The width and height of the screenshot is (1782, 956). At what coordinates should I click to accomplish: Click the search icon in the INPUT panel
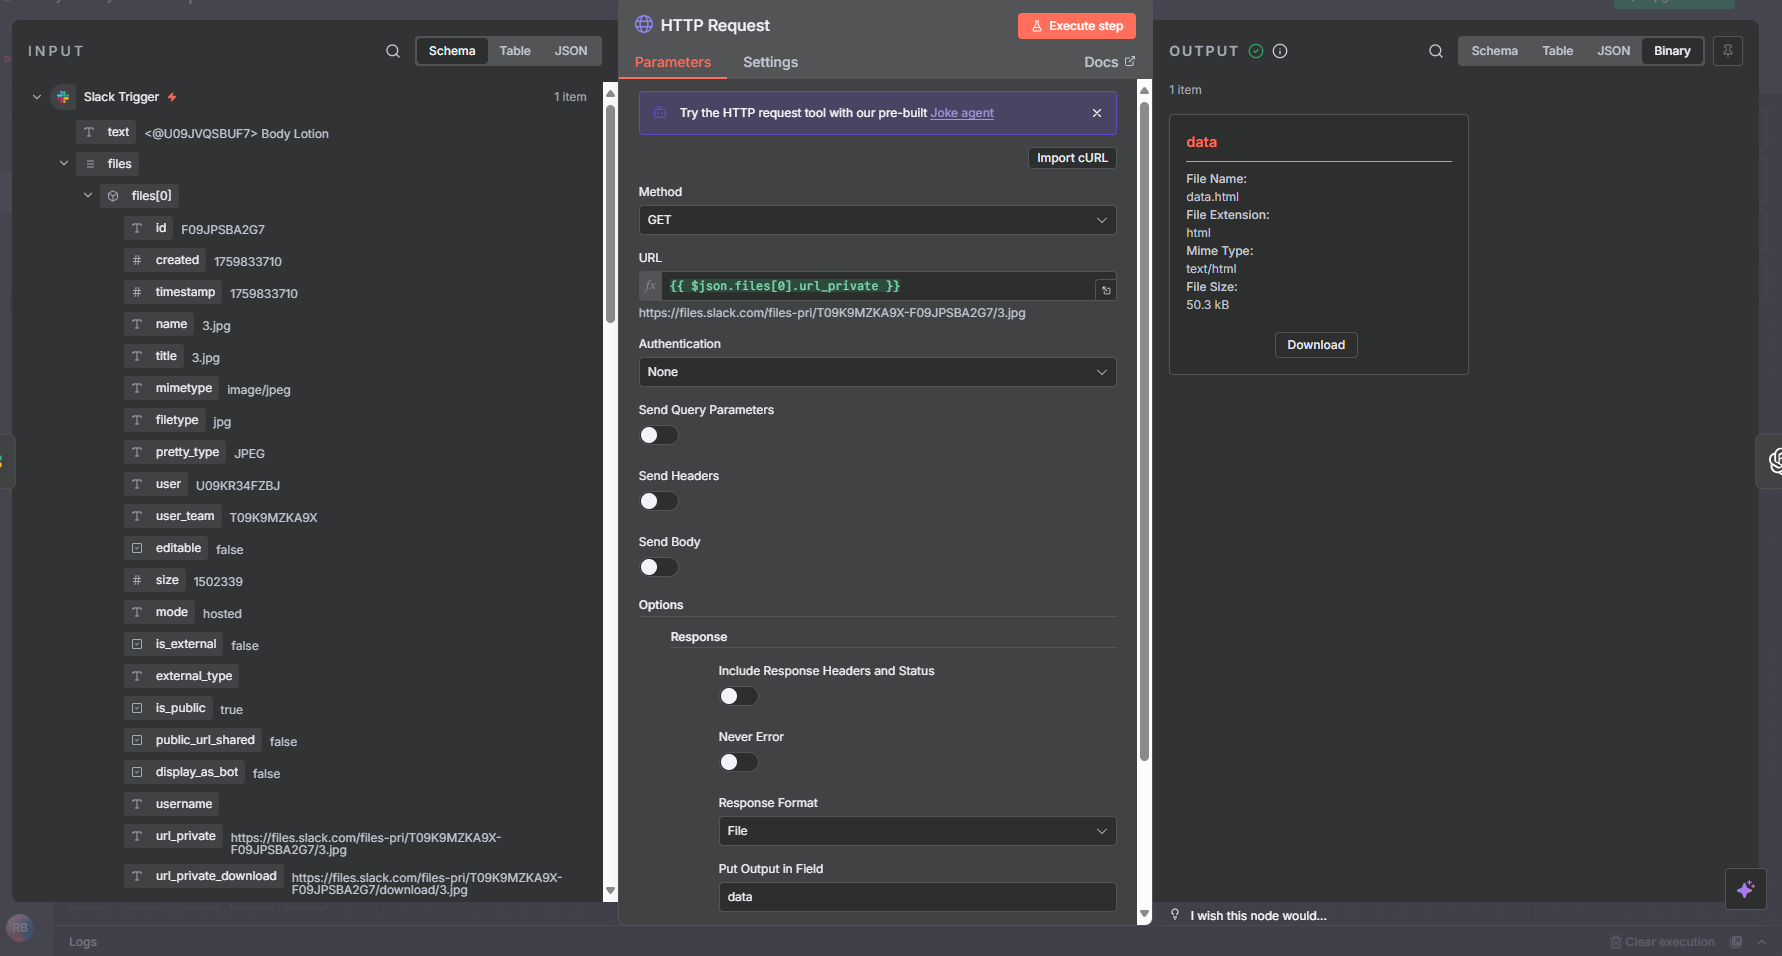pos(393,51)
